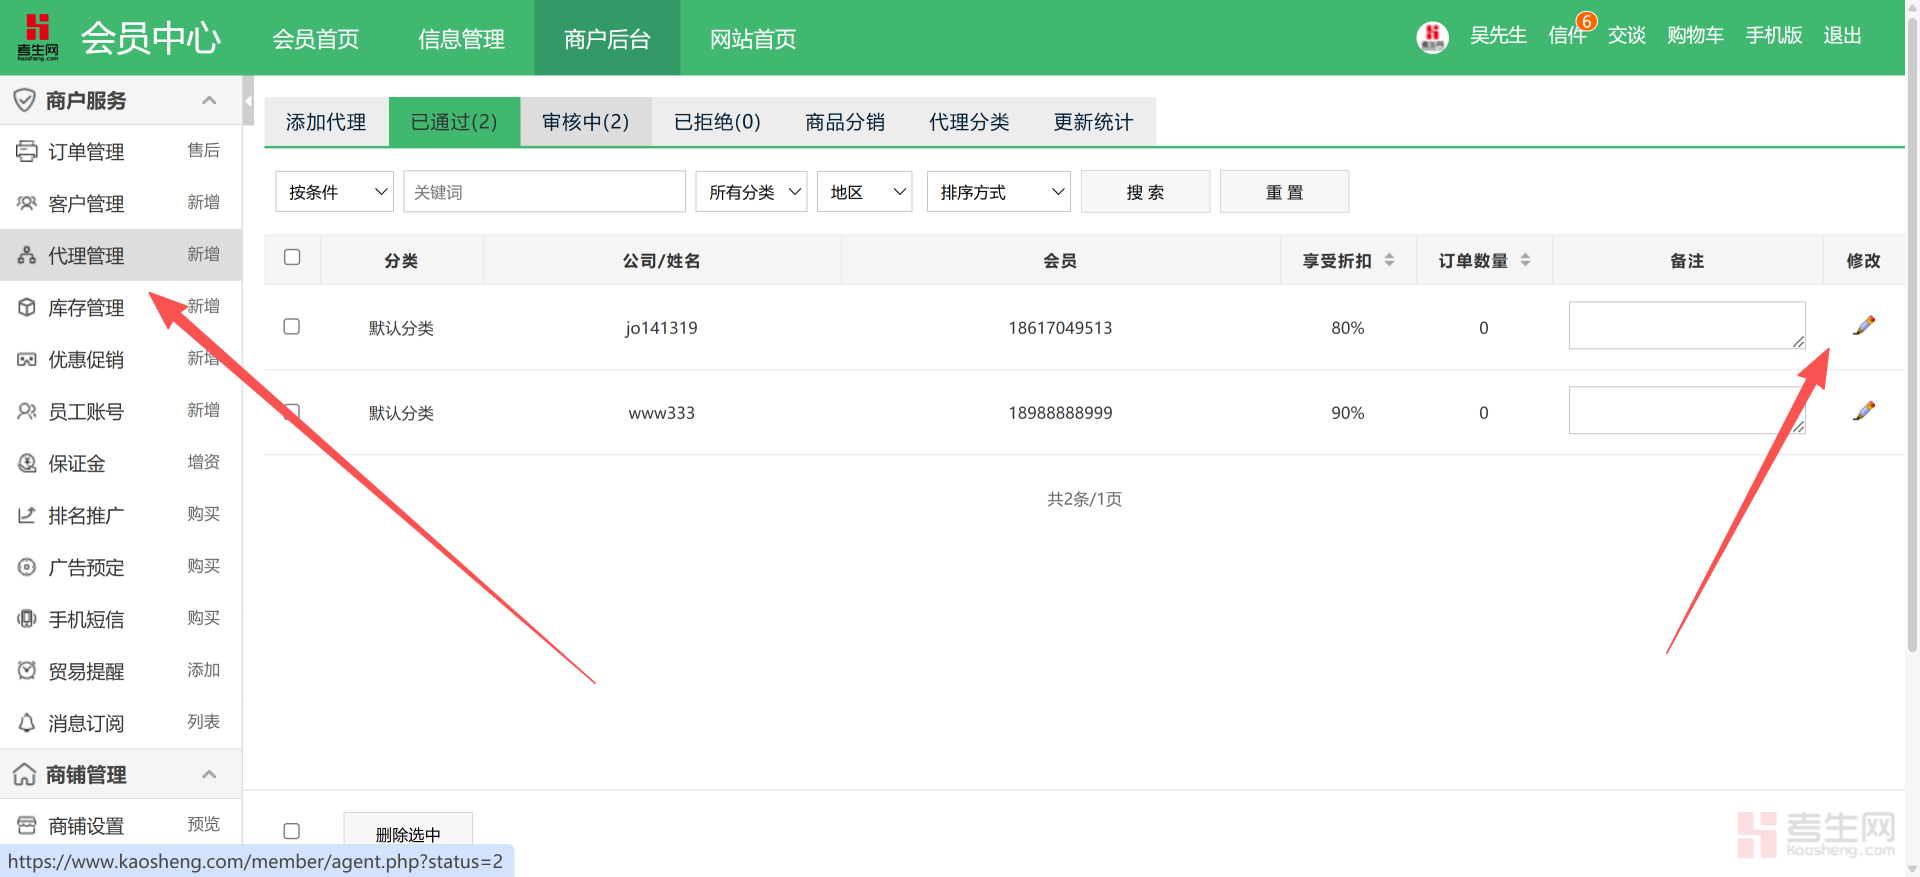The image size is (1920, 877).
Task: Open the 所有分类 dropdown
Action: click(x=751, y=192)
